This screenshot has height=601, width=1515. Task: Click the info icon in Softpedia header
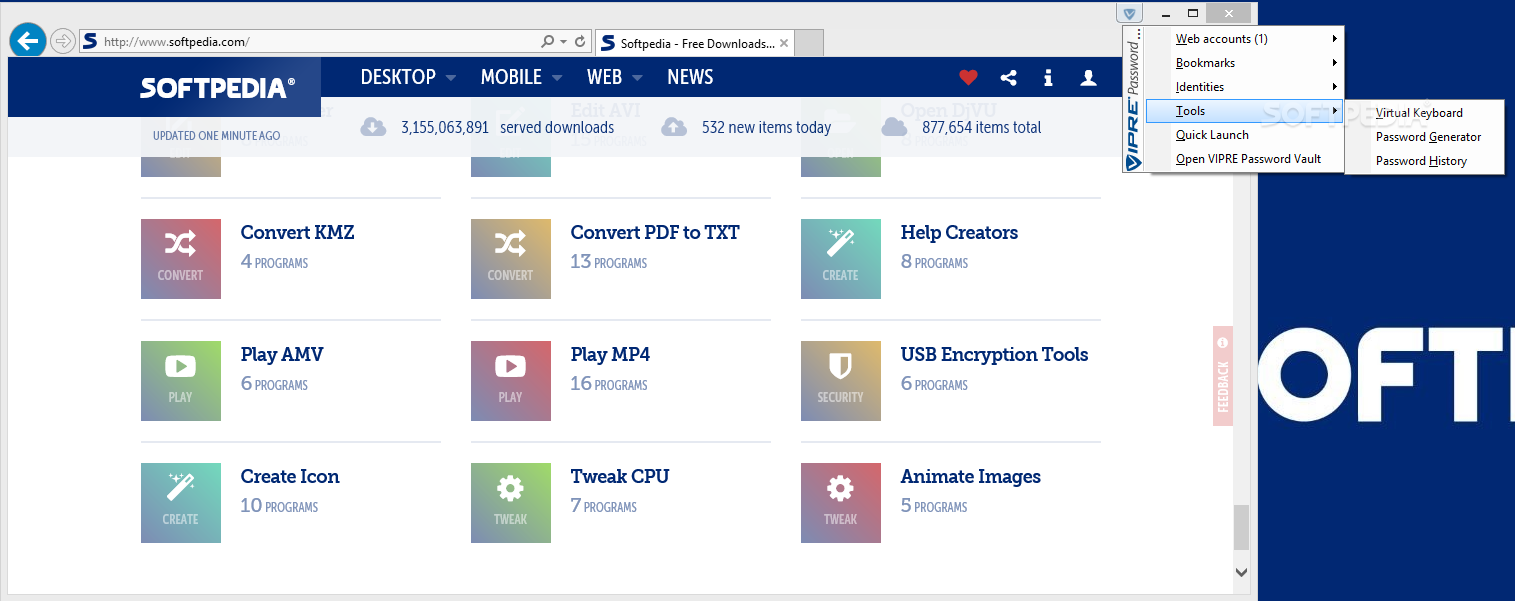coord(1048,77)
